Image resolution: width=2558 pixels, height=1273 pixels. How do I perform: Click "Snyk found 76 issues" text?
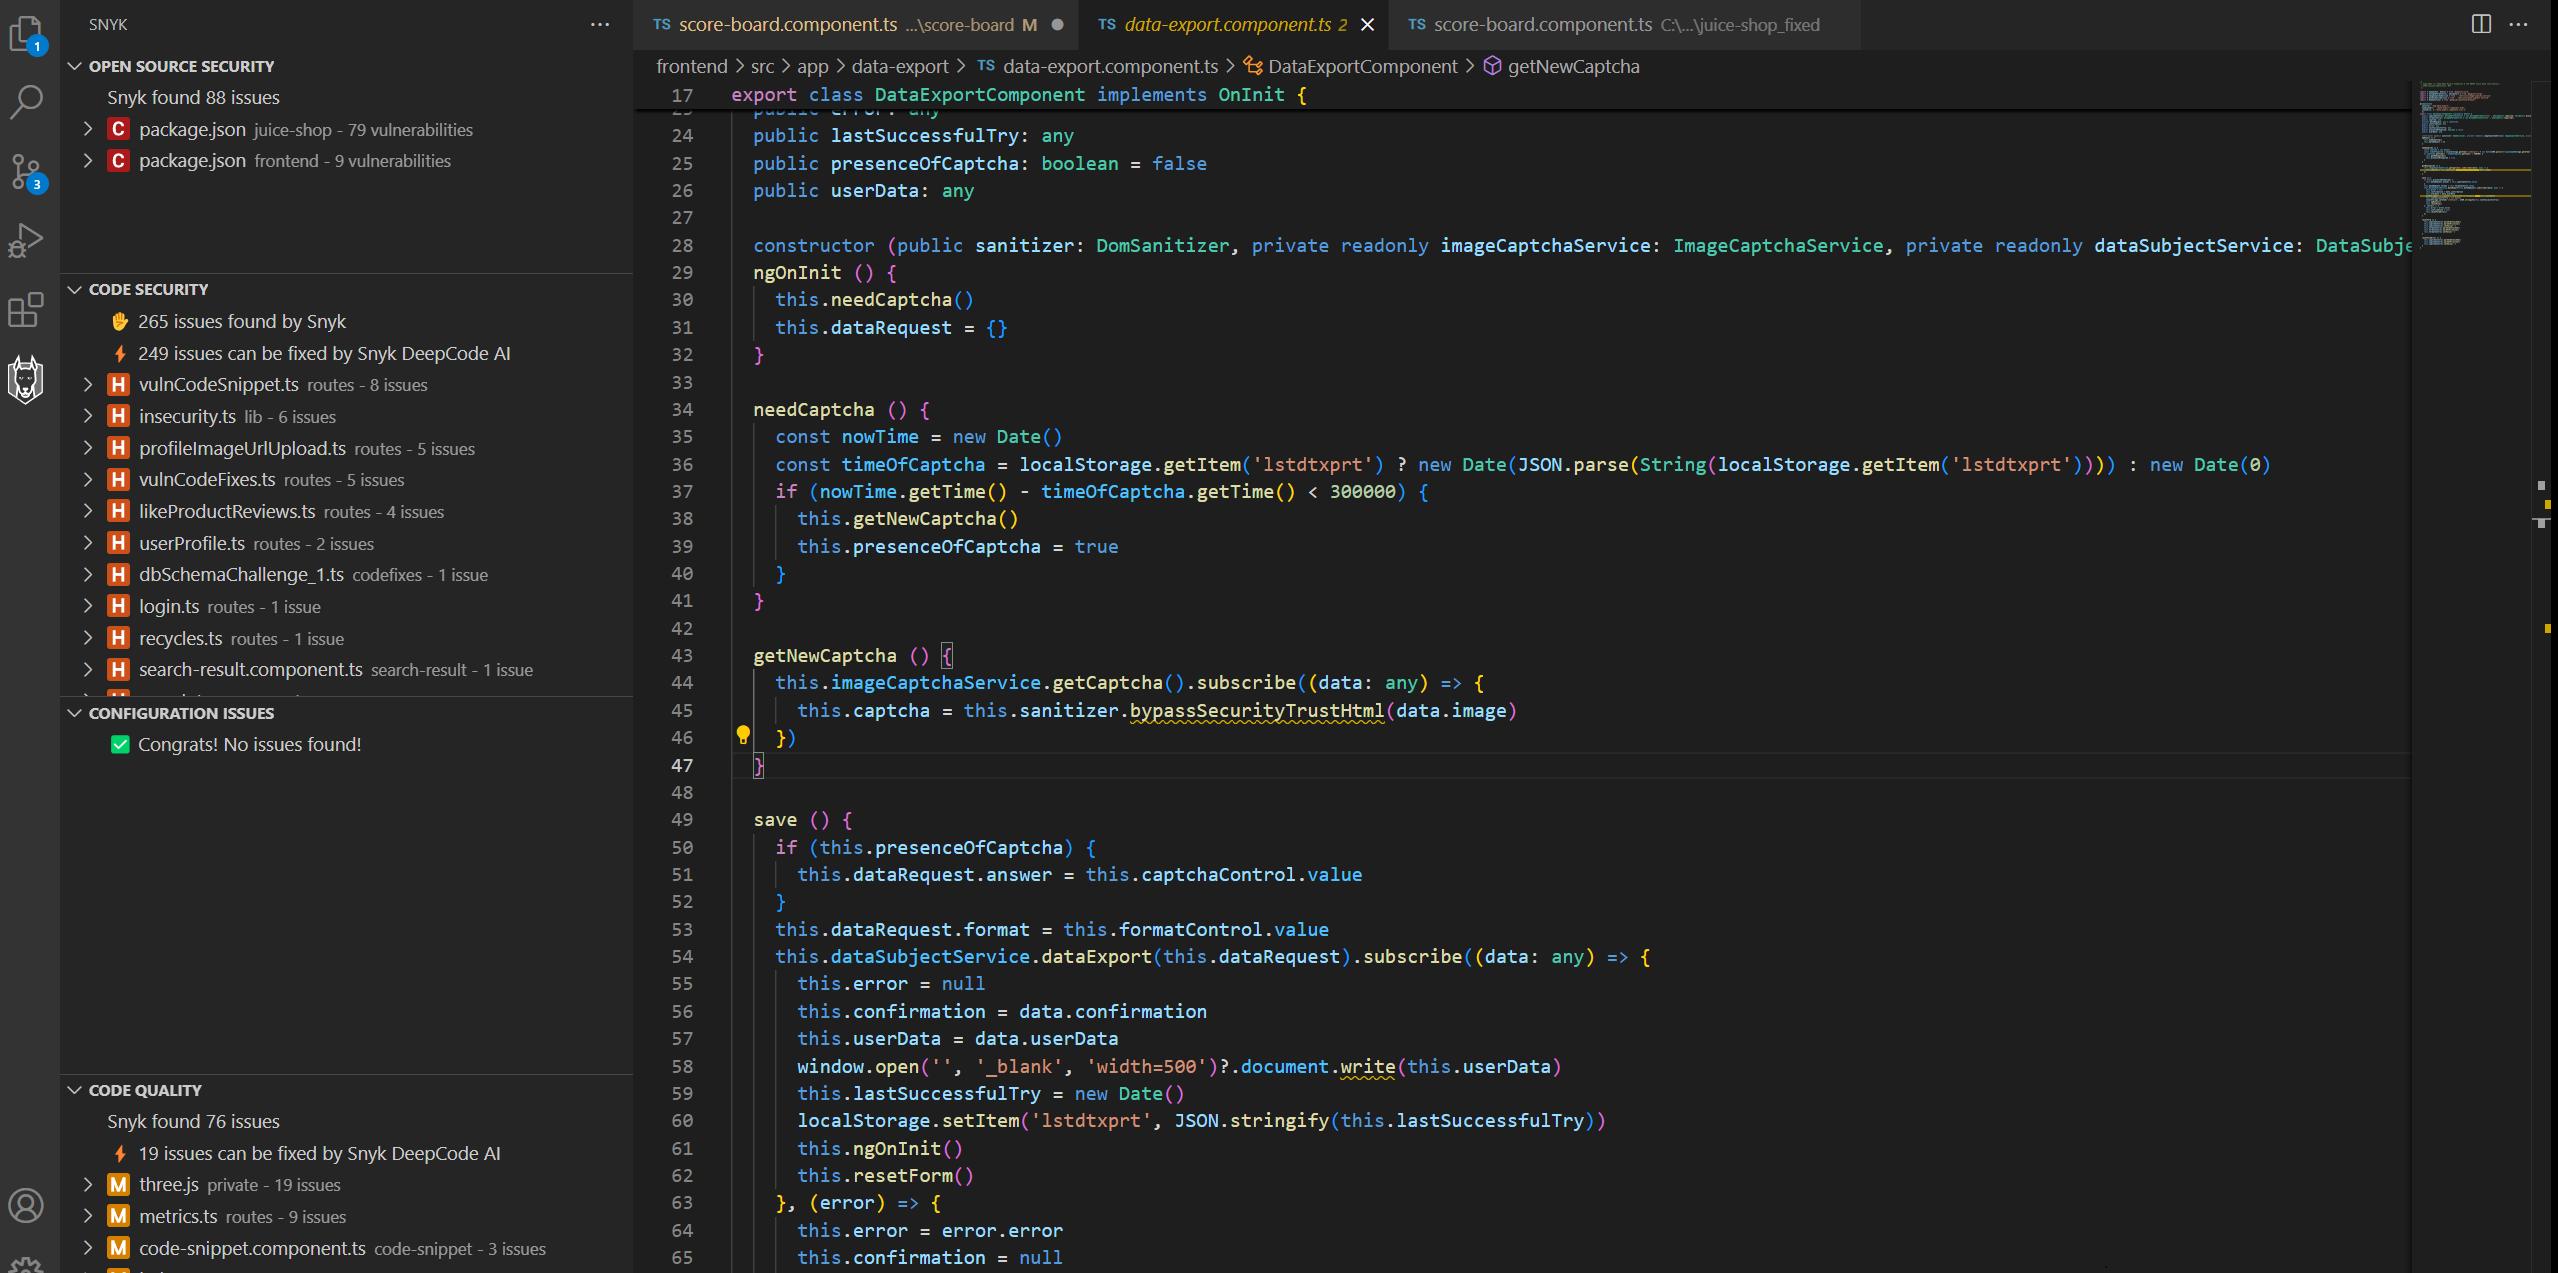coord(193,1121)
